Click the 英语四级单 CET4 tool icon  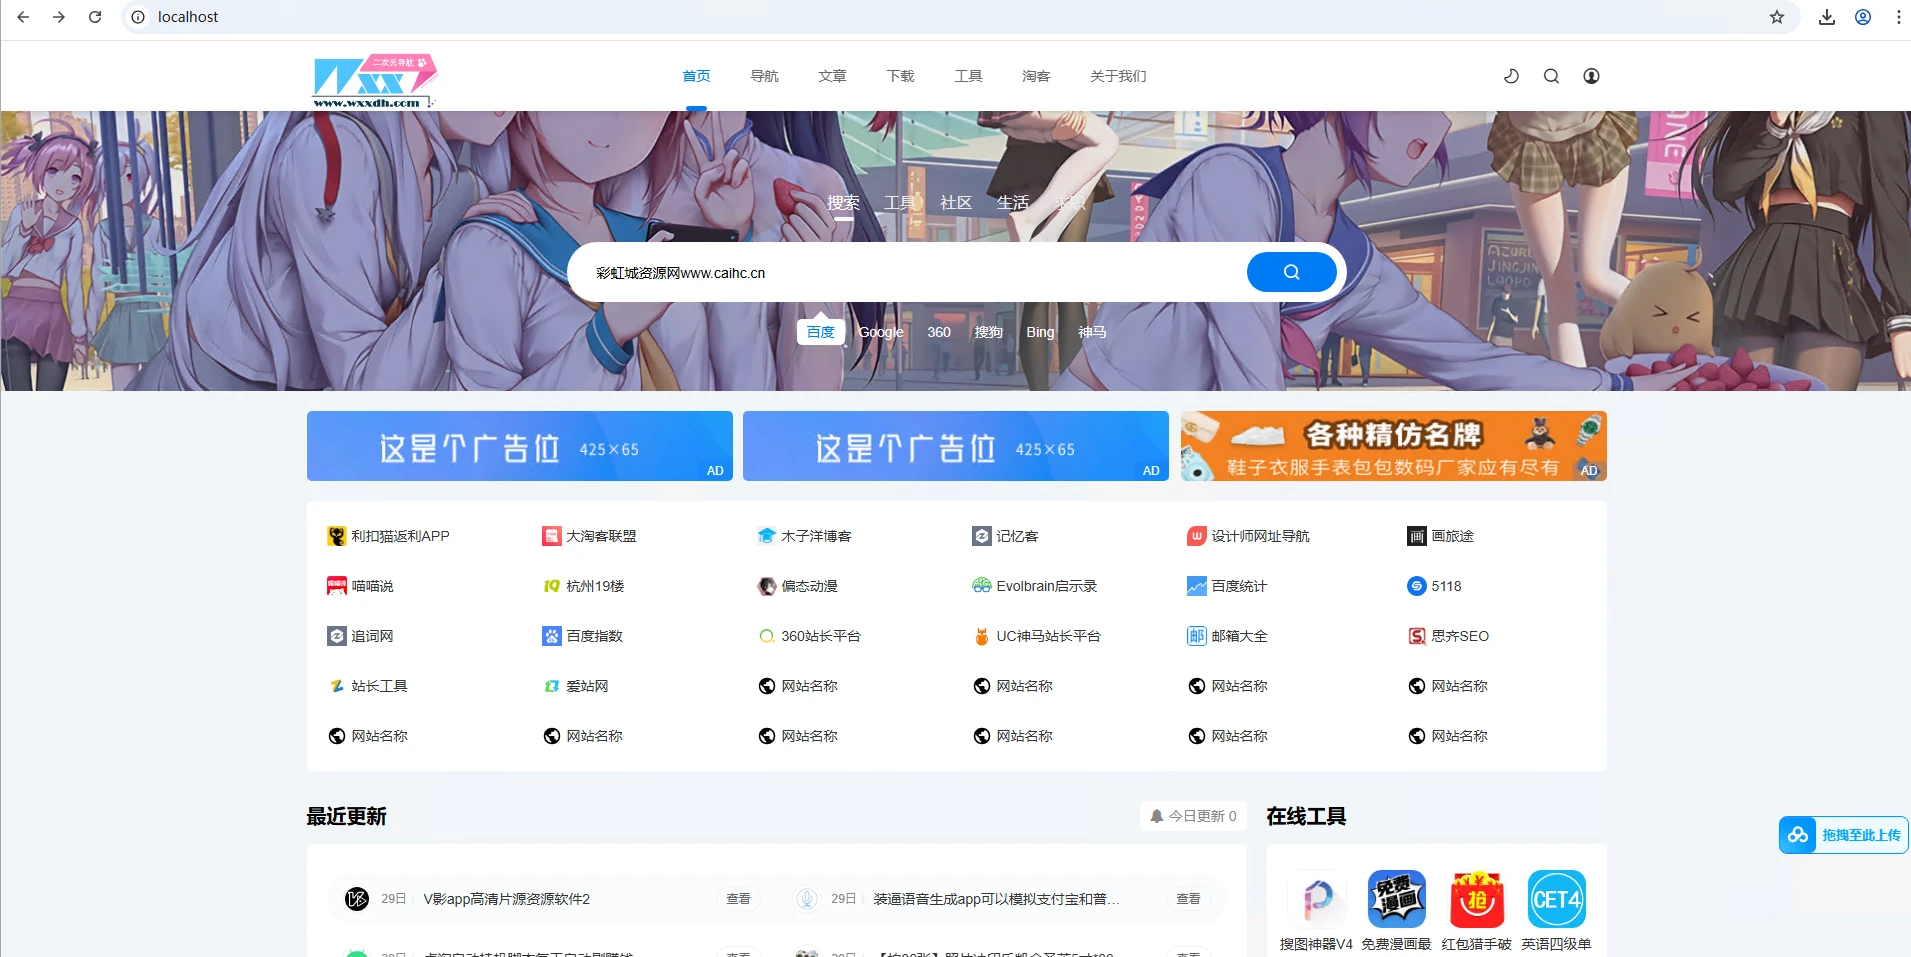tap(1557, 899)
